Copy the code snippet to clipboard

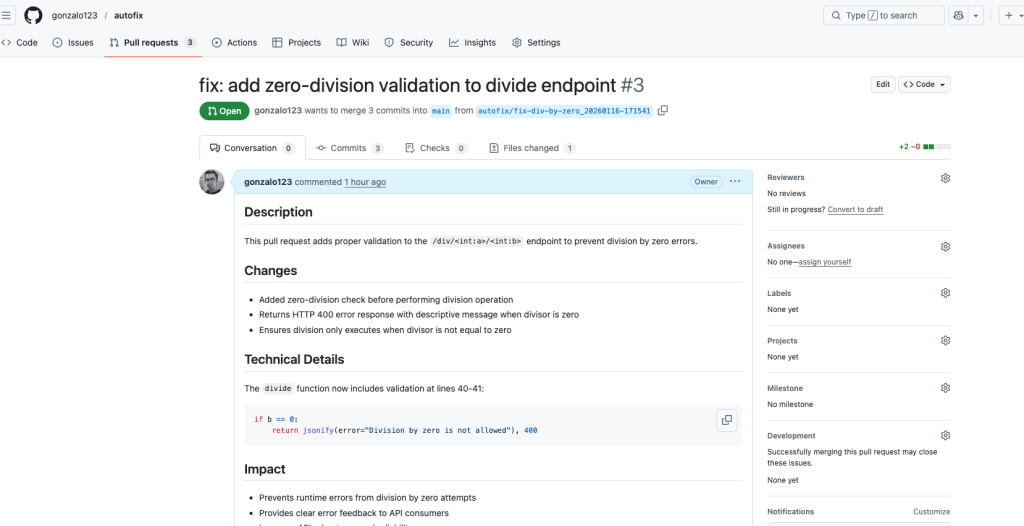[x=726, y=420]
